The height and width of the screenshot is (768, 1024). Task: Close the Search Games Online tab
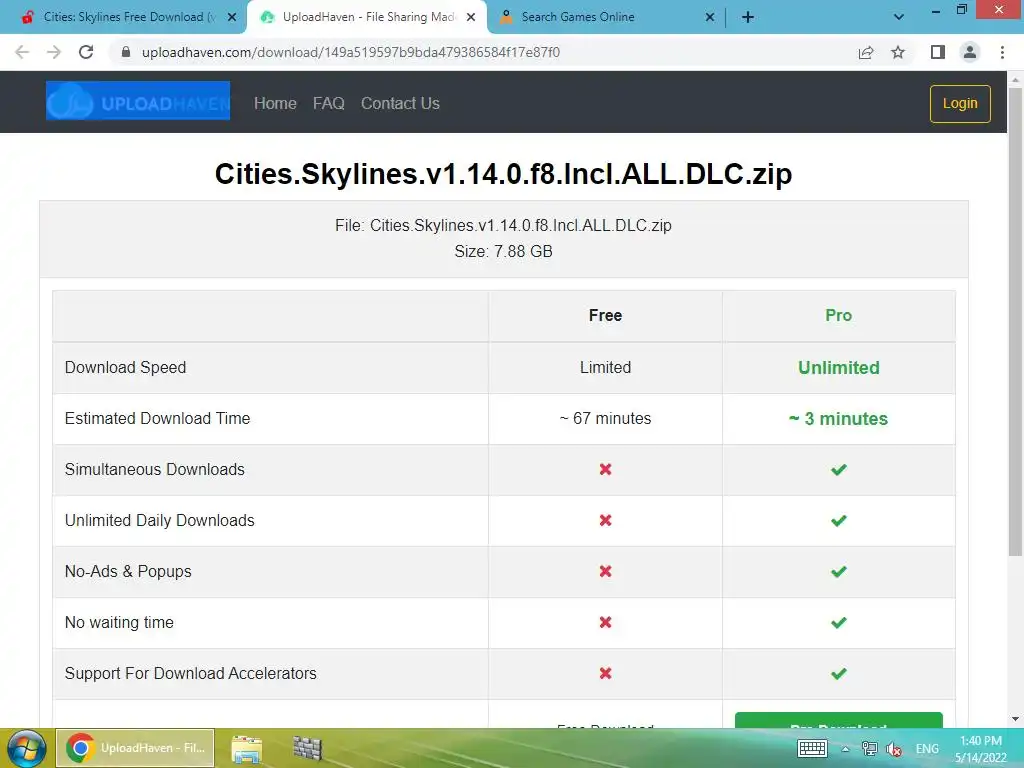tap(710, 17)
